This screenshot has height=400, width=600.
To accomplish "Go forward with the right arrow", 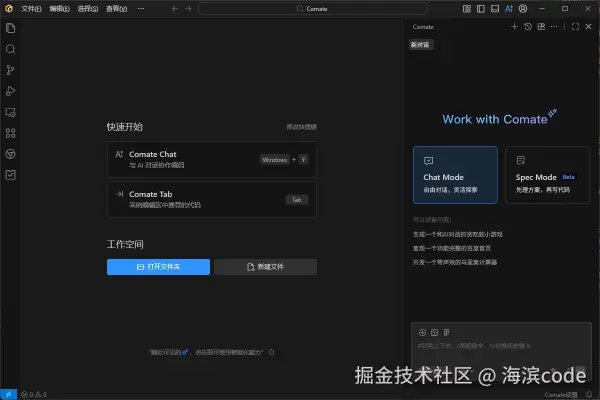I will (x=188, y=8).
